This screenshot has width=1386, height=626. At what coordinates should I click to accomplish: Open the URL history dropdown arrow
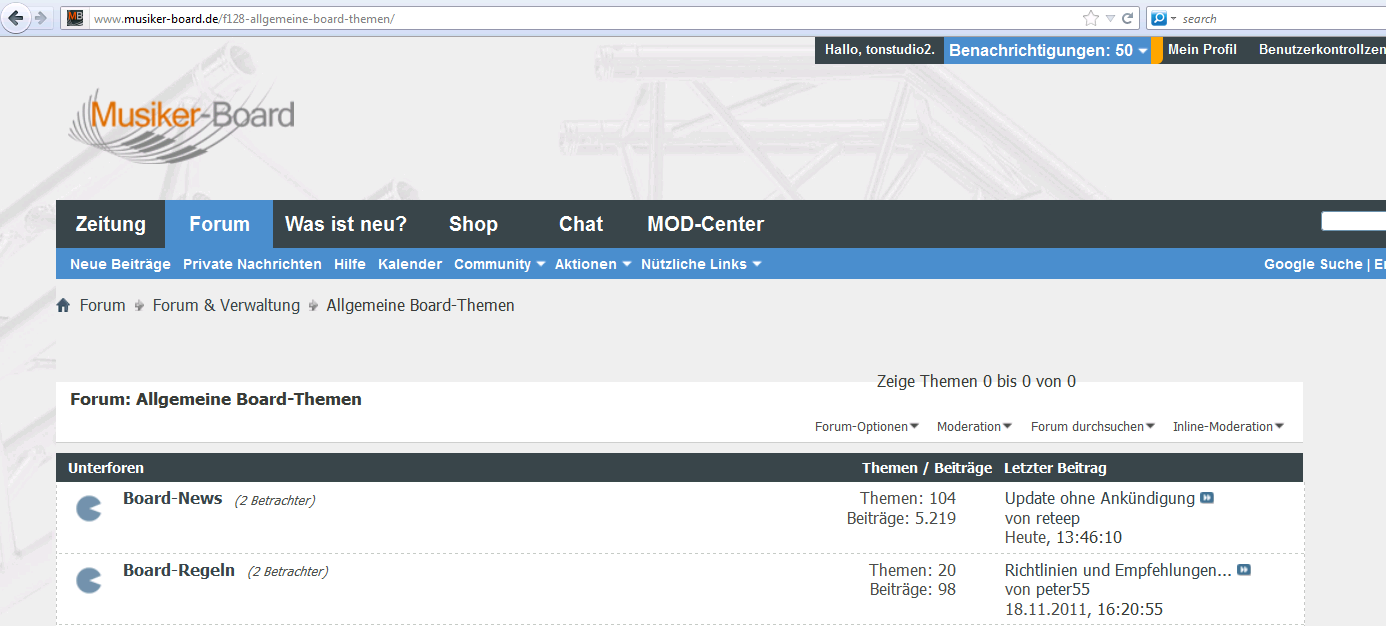tap(1110, 18)
